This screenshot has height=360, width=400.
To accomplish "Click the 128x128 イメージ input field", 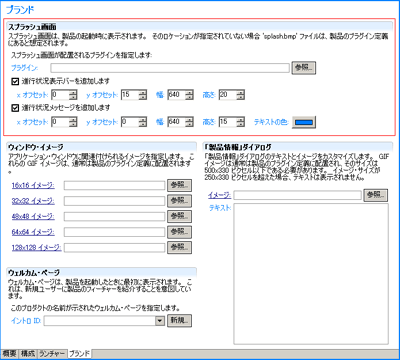I will (114, 248).
